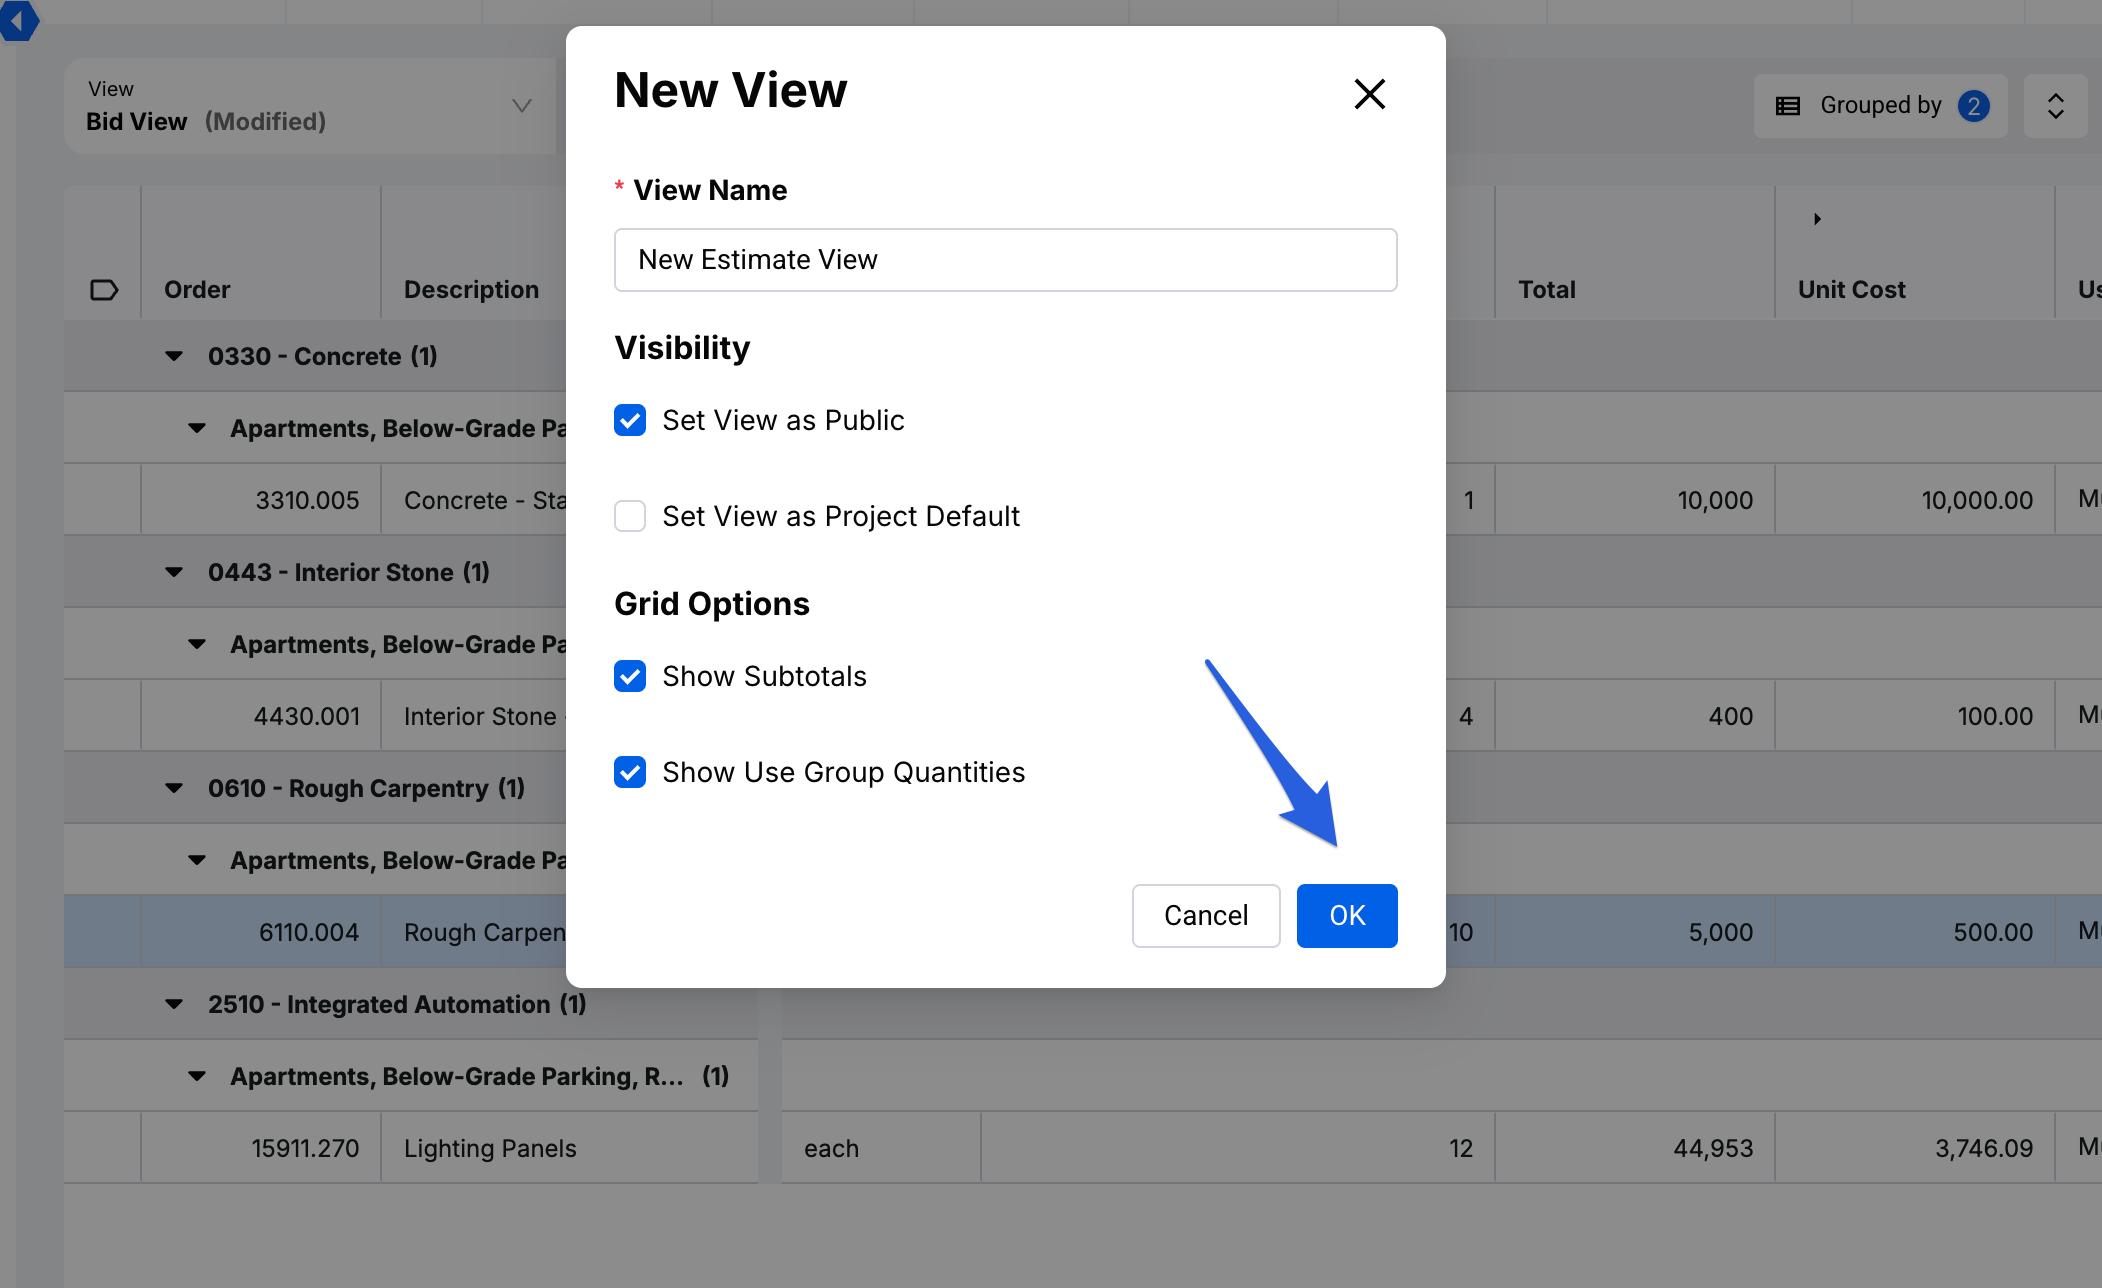Enable Set View as Project Default

[630, 516]
